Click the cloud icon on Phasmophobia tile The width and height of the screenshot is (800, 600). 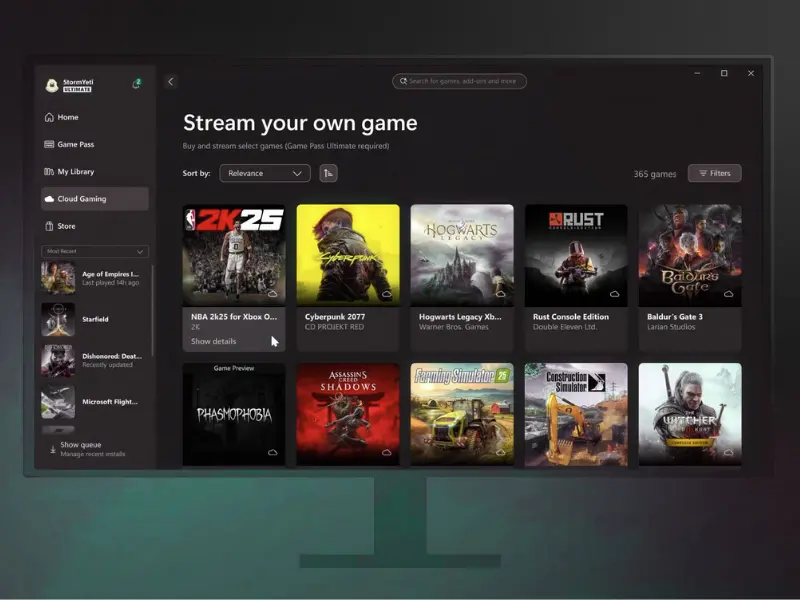272,453
